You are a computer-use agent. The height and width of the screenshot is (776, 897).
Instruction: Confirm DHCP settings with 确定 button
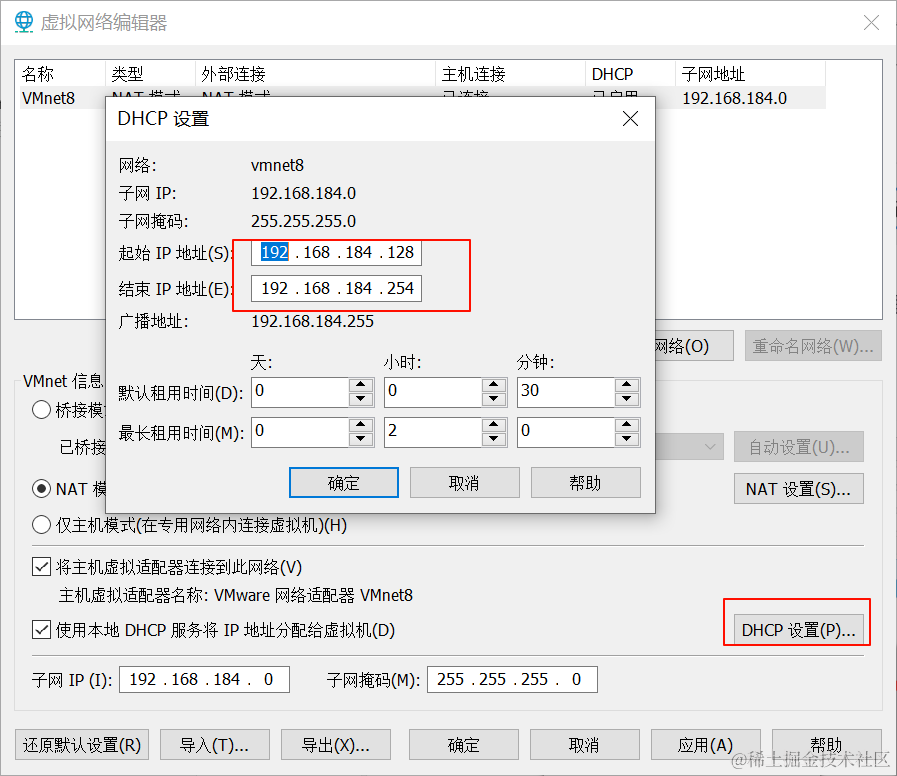pos(343,482)
